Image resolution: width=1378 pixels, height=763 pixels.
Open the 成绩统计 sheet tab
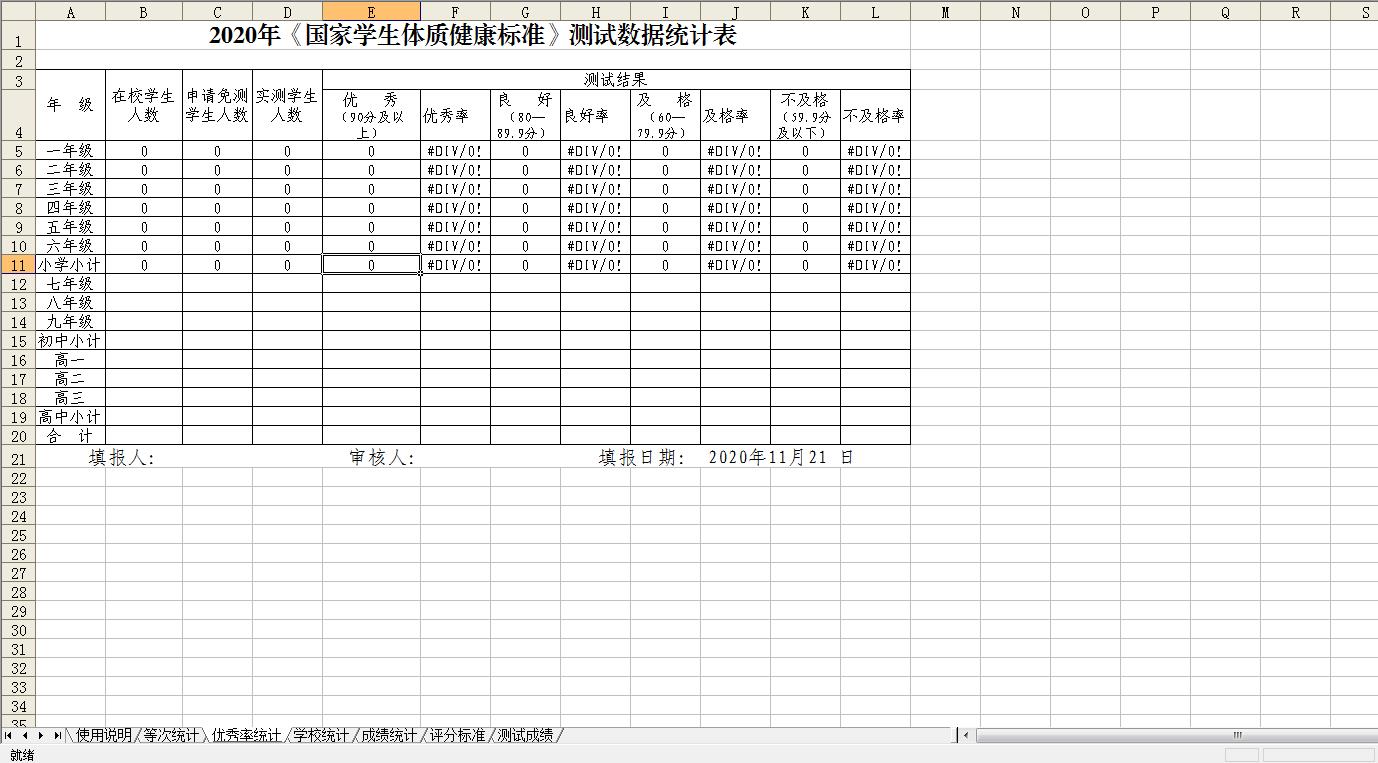tap(388, 735)
